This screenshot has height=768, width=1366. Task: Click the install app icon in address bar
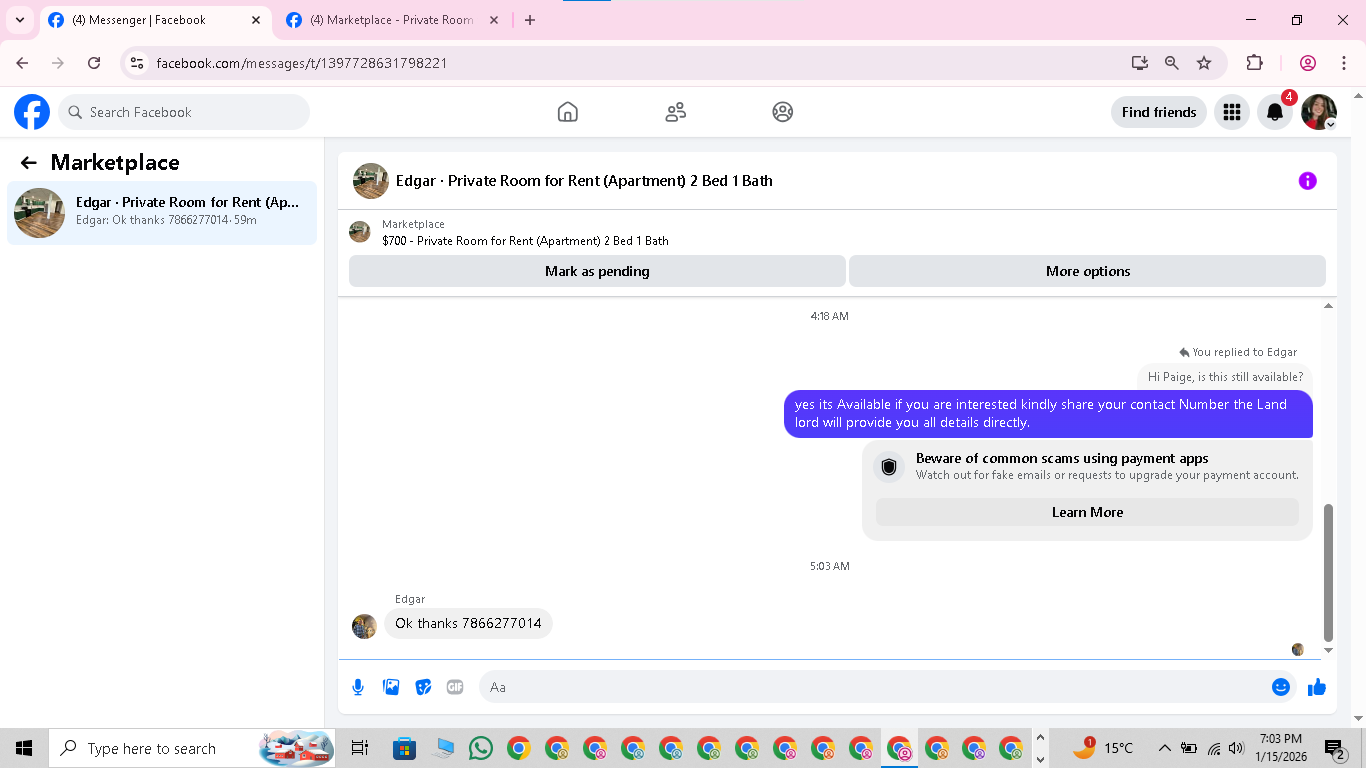(1139, 63)
